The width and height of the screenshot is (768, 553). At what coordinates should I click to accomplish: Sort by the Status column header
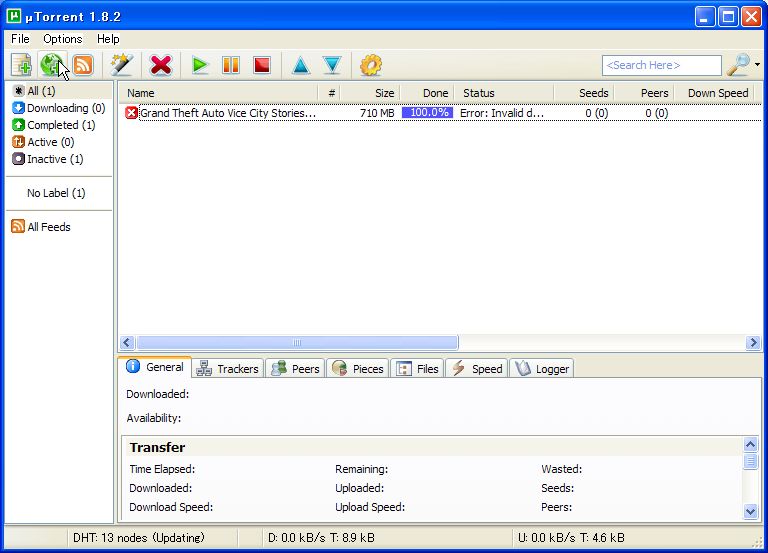[504, 93]
